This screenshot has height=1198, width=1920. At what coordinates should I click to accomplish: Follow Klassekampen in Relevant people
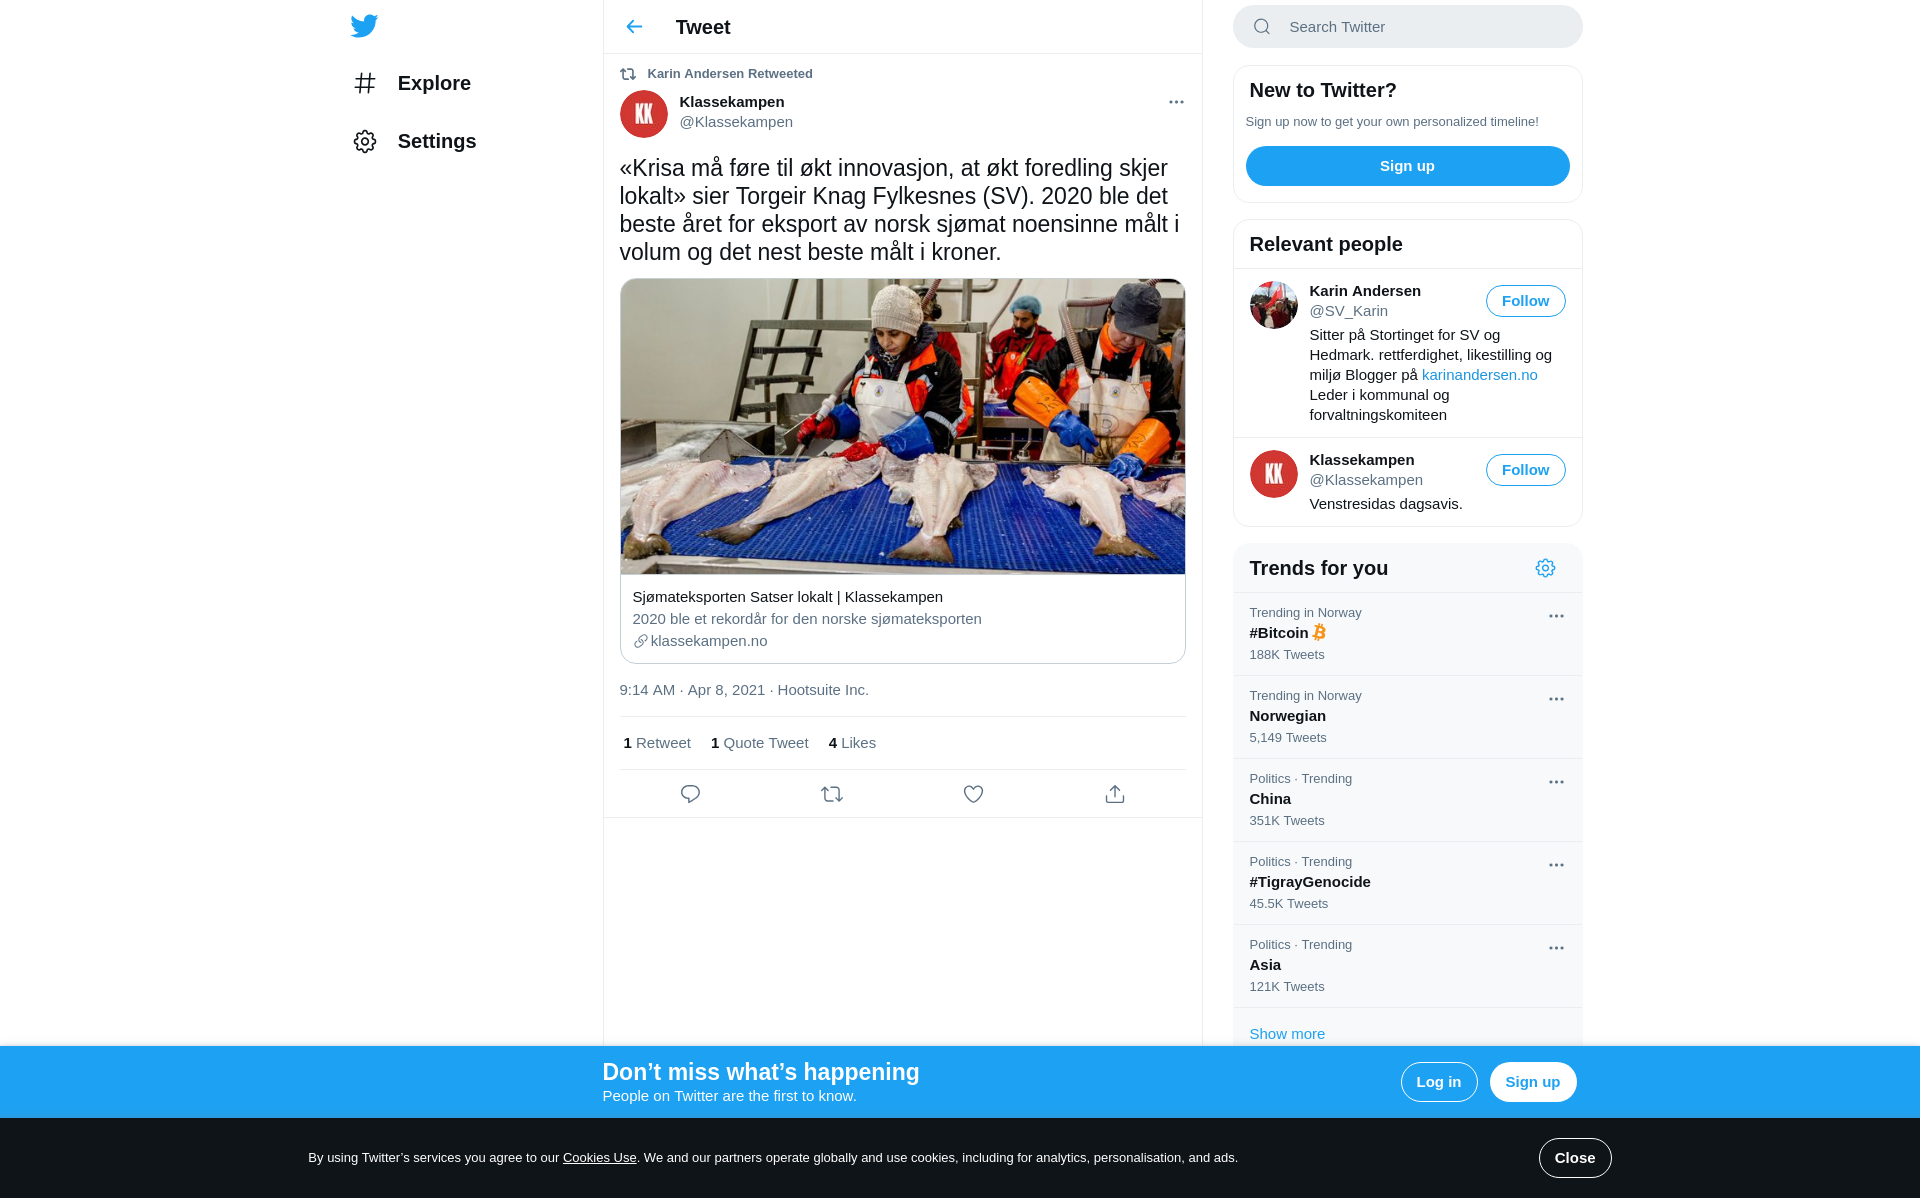pos(1525,470)
